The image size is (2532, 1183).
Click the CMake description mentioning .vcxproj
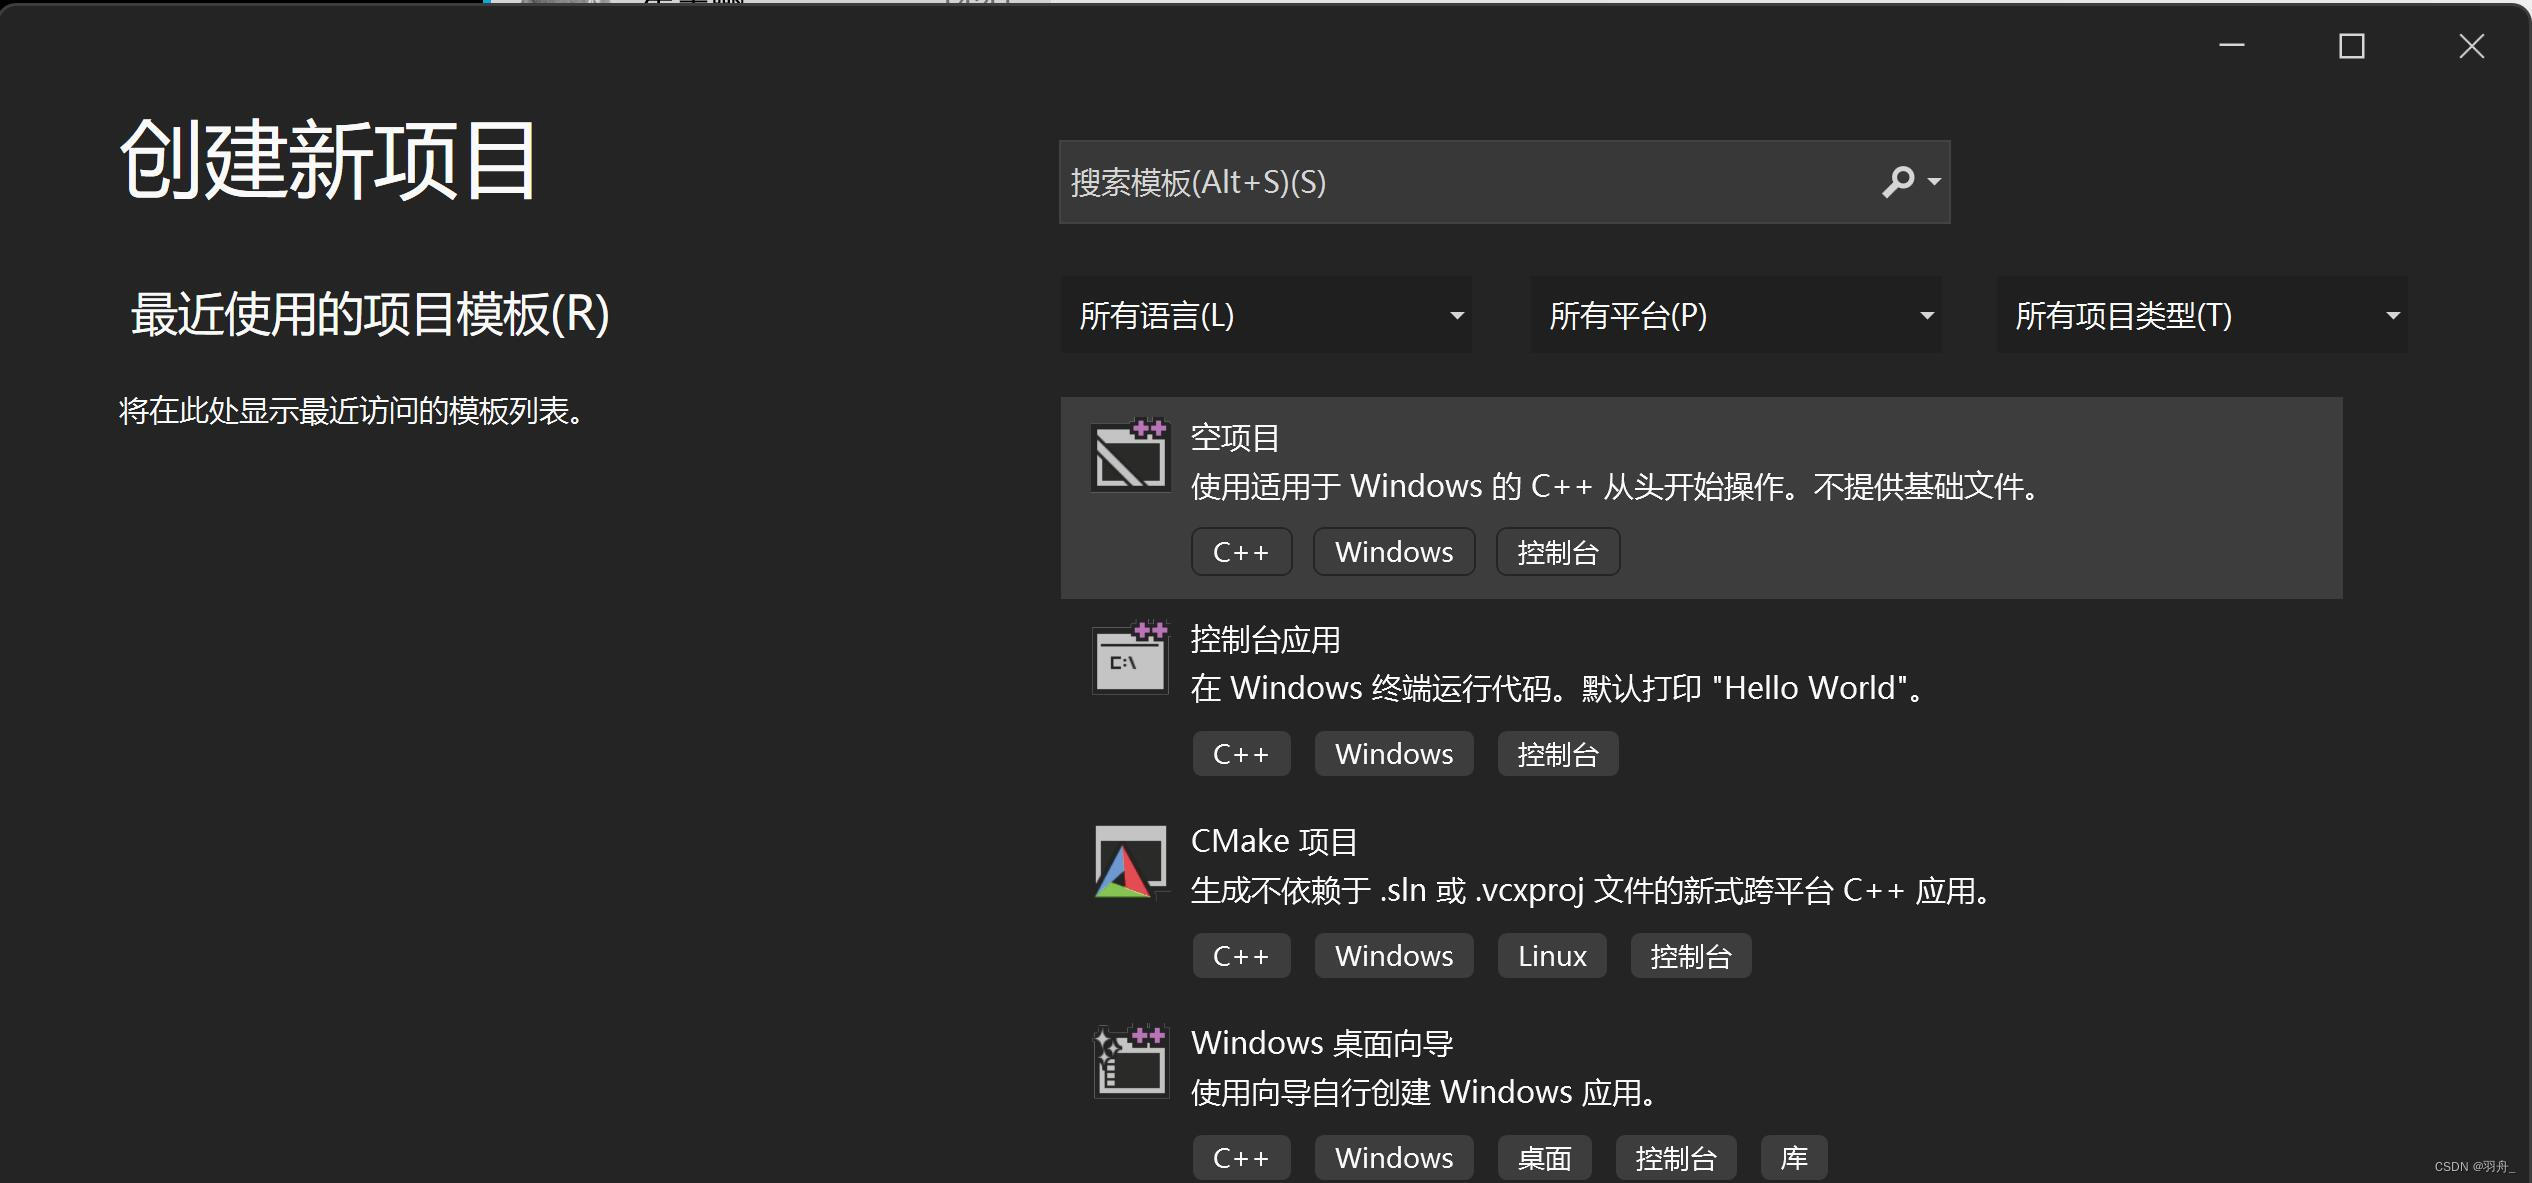[1591, 891]
